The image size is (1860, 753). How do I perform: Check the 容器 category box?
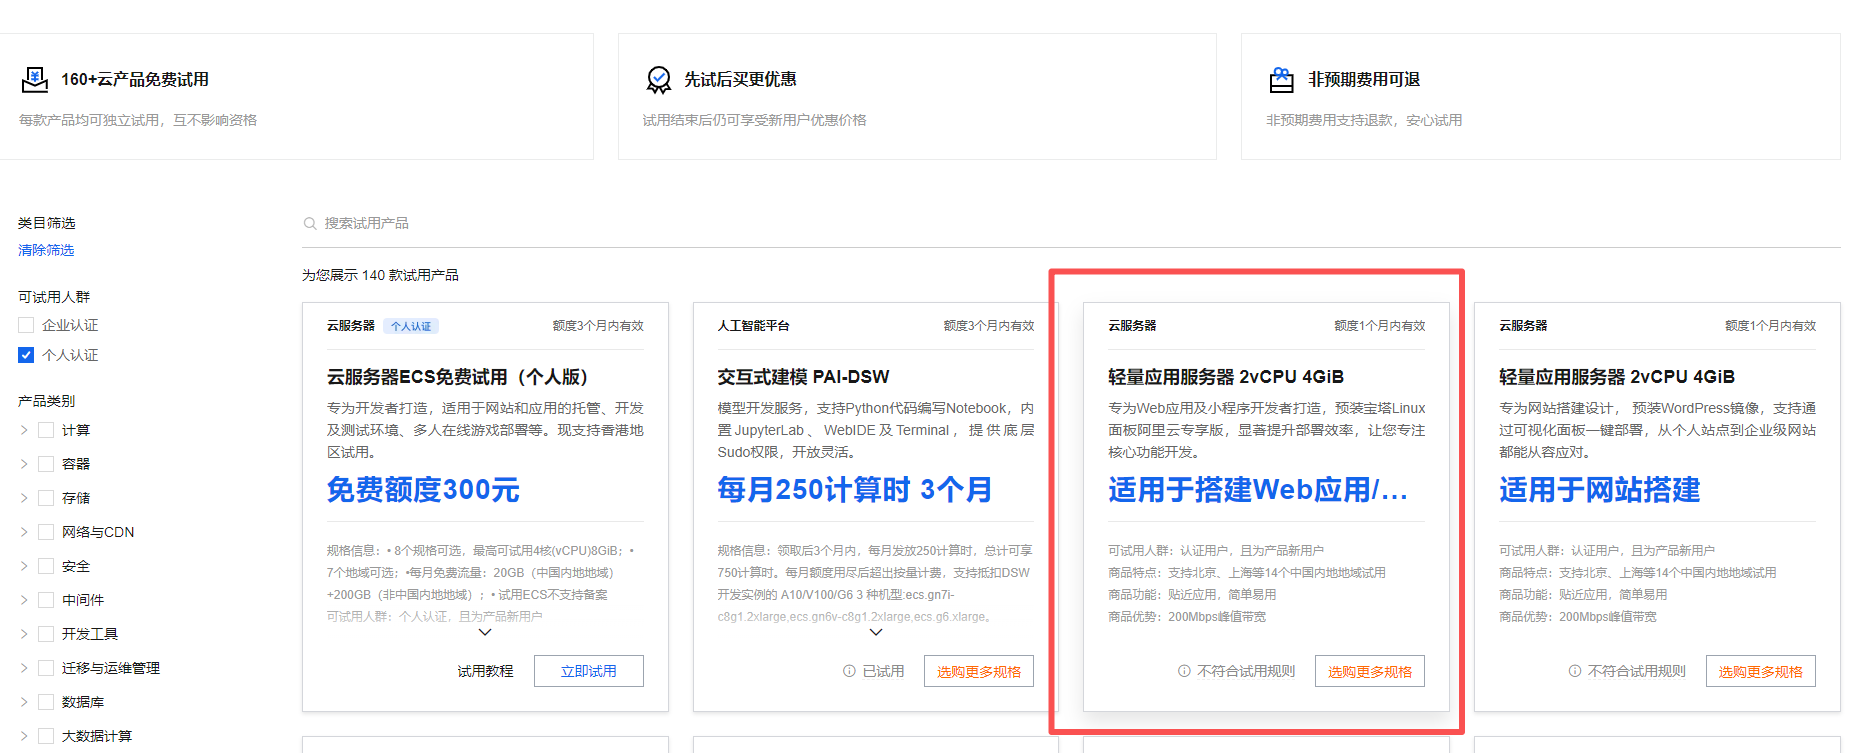[x=46, y=464]
